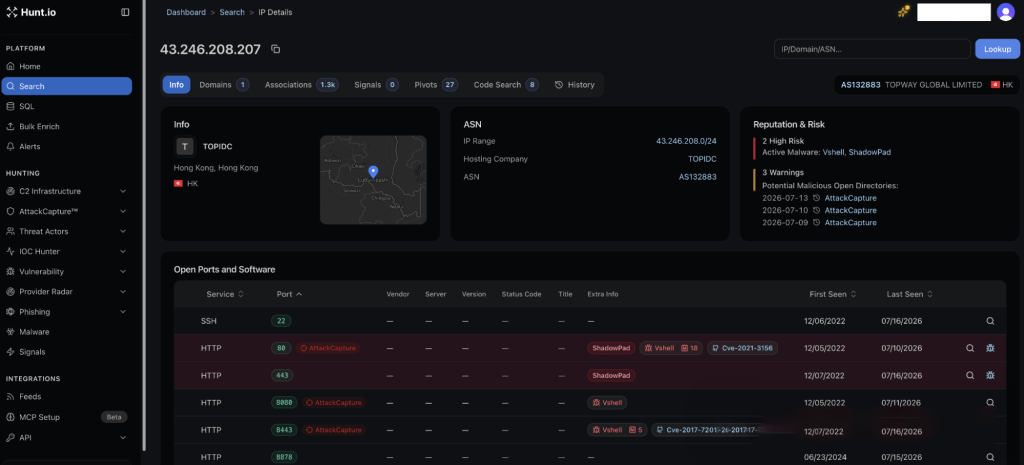The width and height of the screenshot is (1024, 465).
Task: Sort table by First Seen
Action: [833, 294]
